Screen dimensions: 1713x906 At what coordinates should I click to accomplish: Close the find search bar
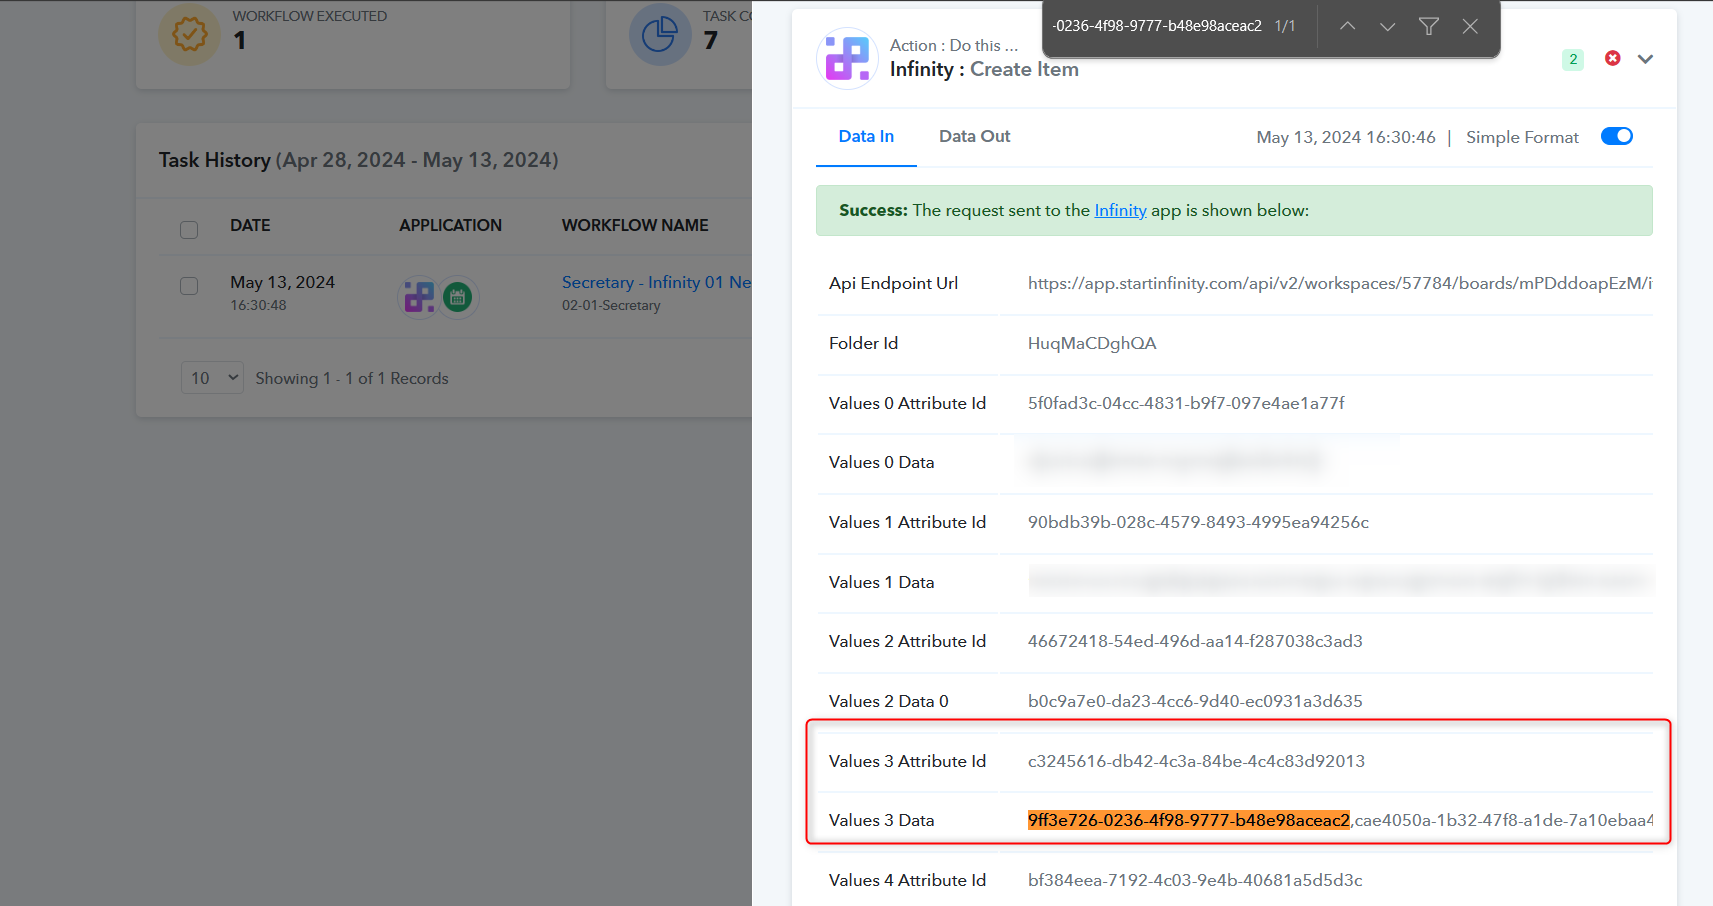1470,26
